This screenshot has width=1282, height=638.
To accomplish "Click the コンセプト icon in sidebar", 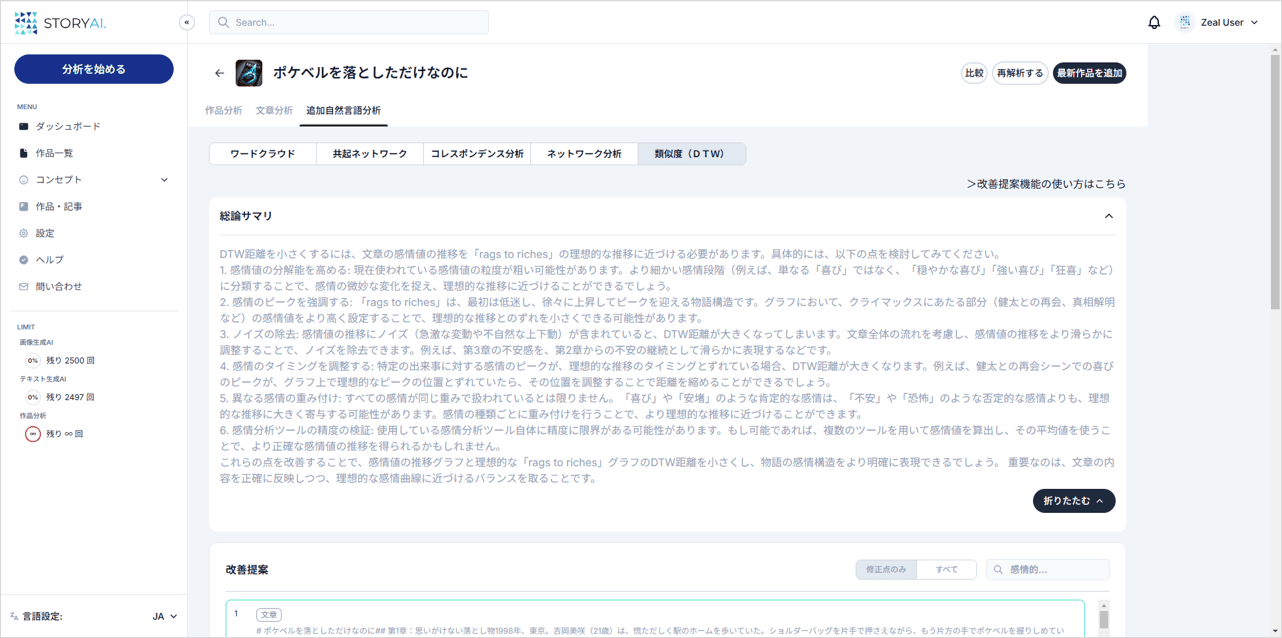I will pos(24,180).
